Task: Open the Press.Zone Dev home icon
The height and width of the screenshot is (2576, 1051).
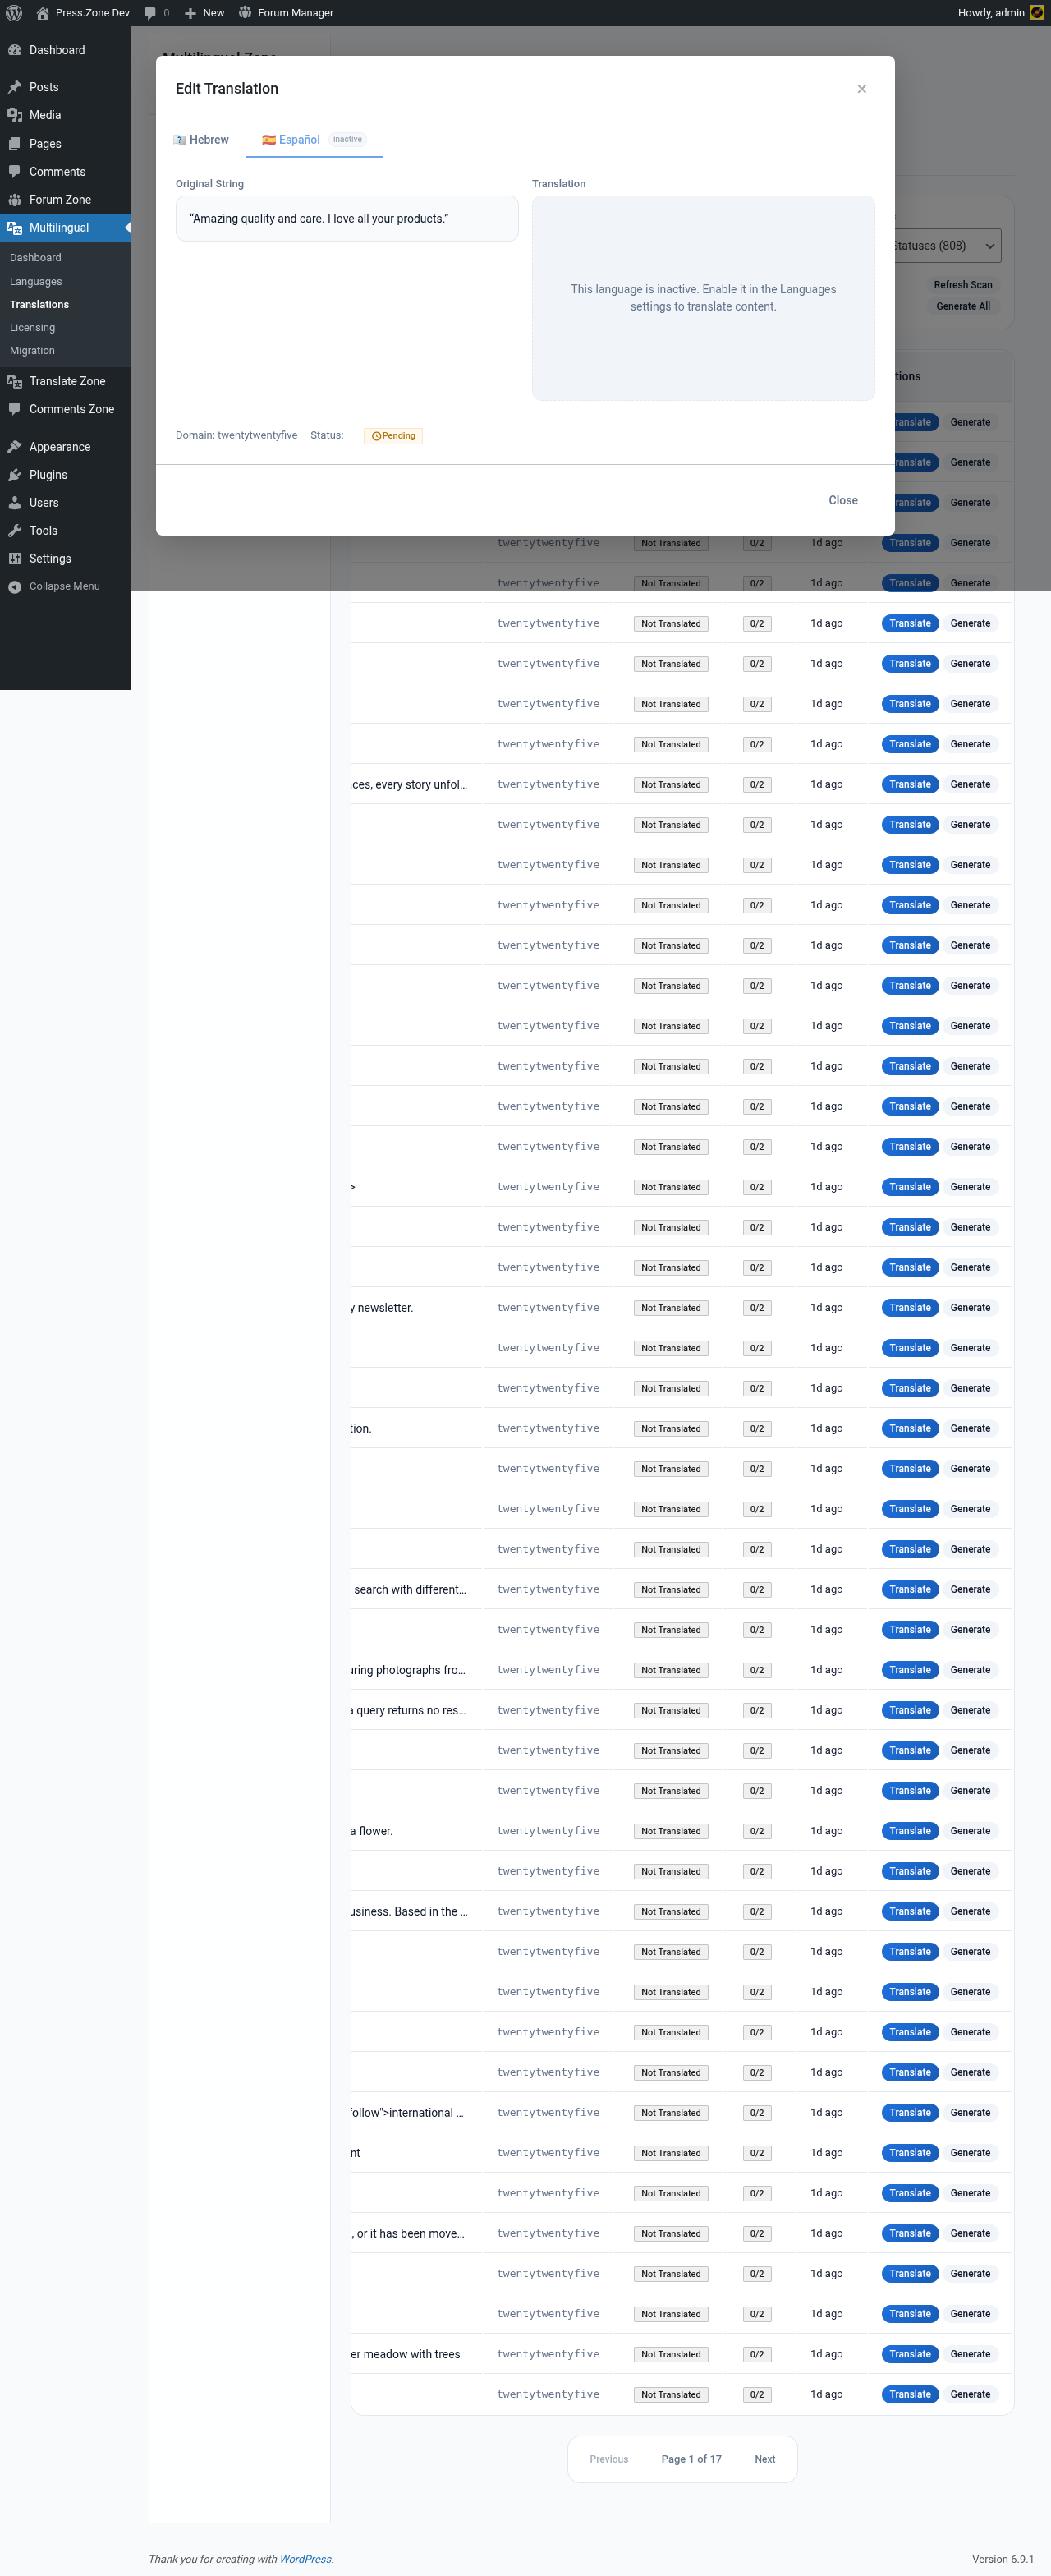Action: pos(42,13)
